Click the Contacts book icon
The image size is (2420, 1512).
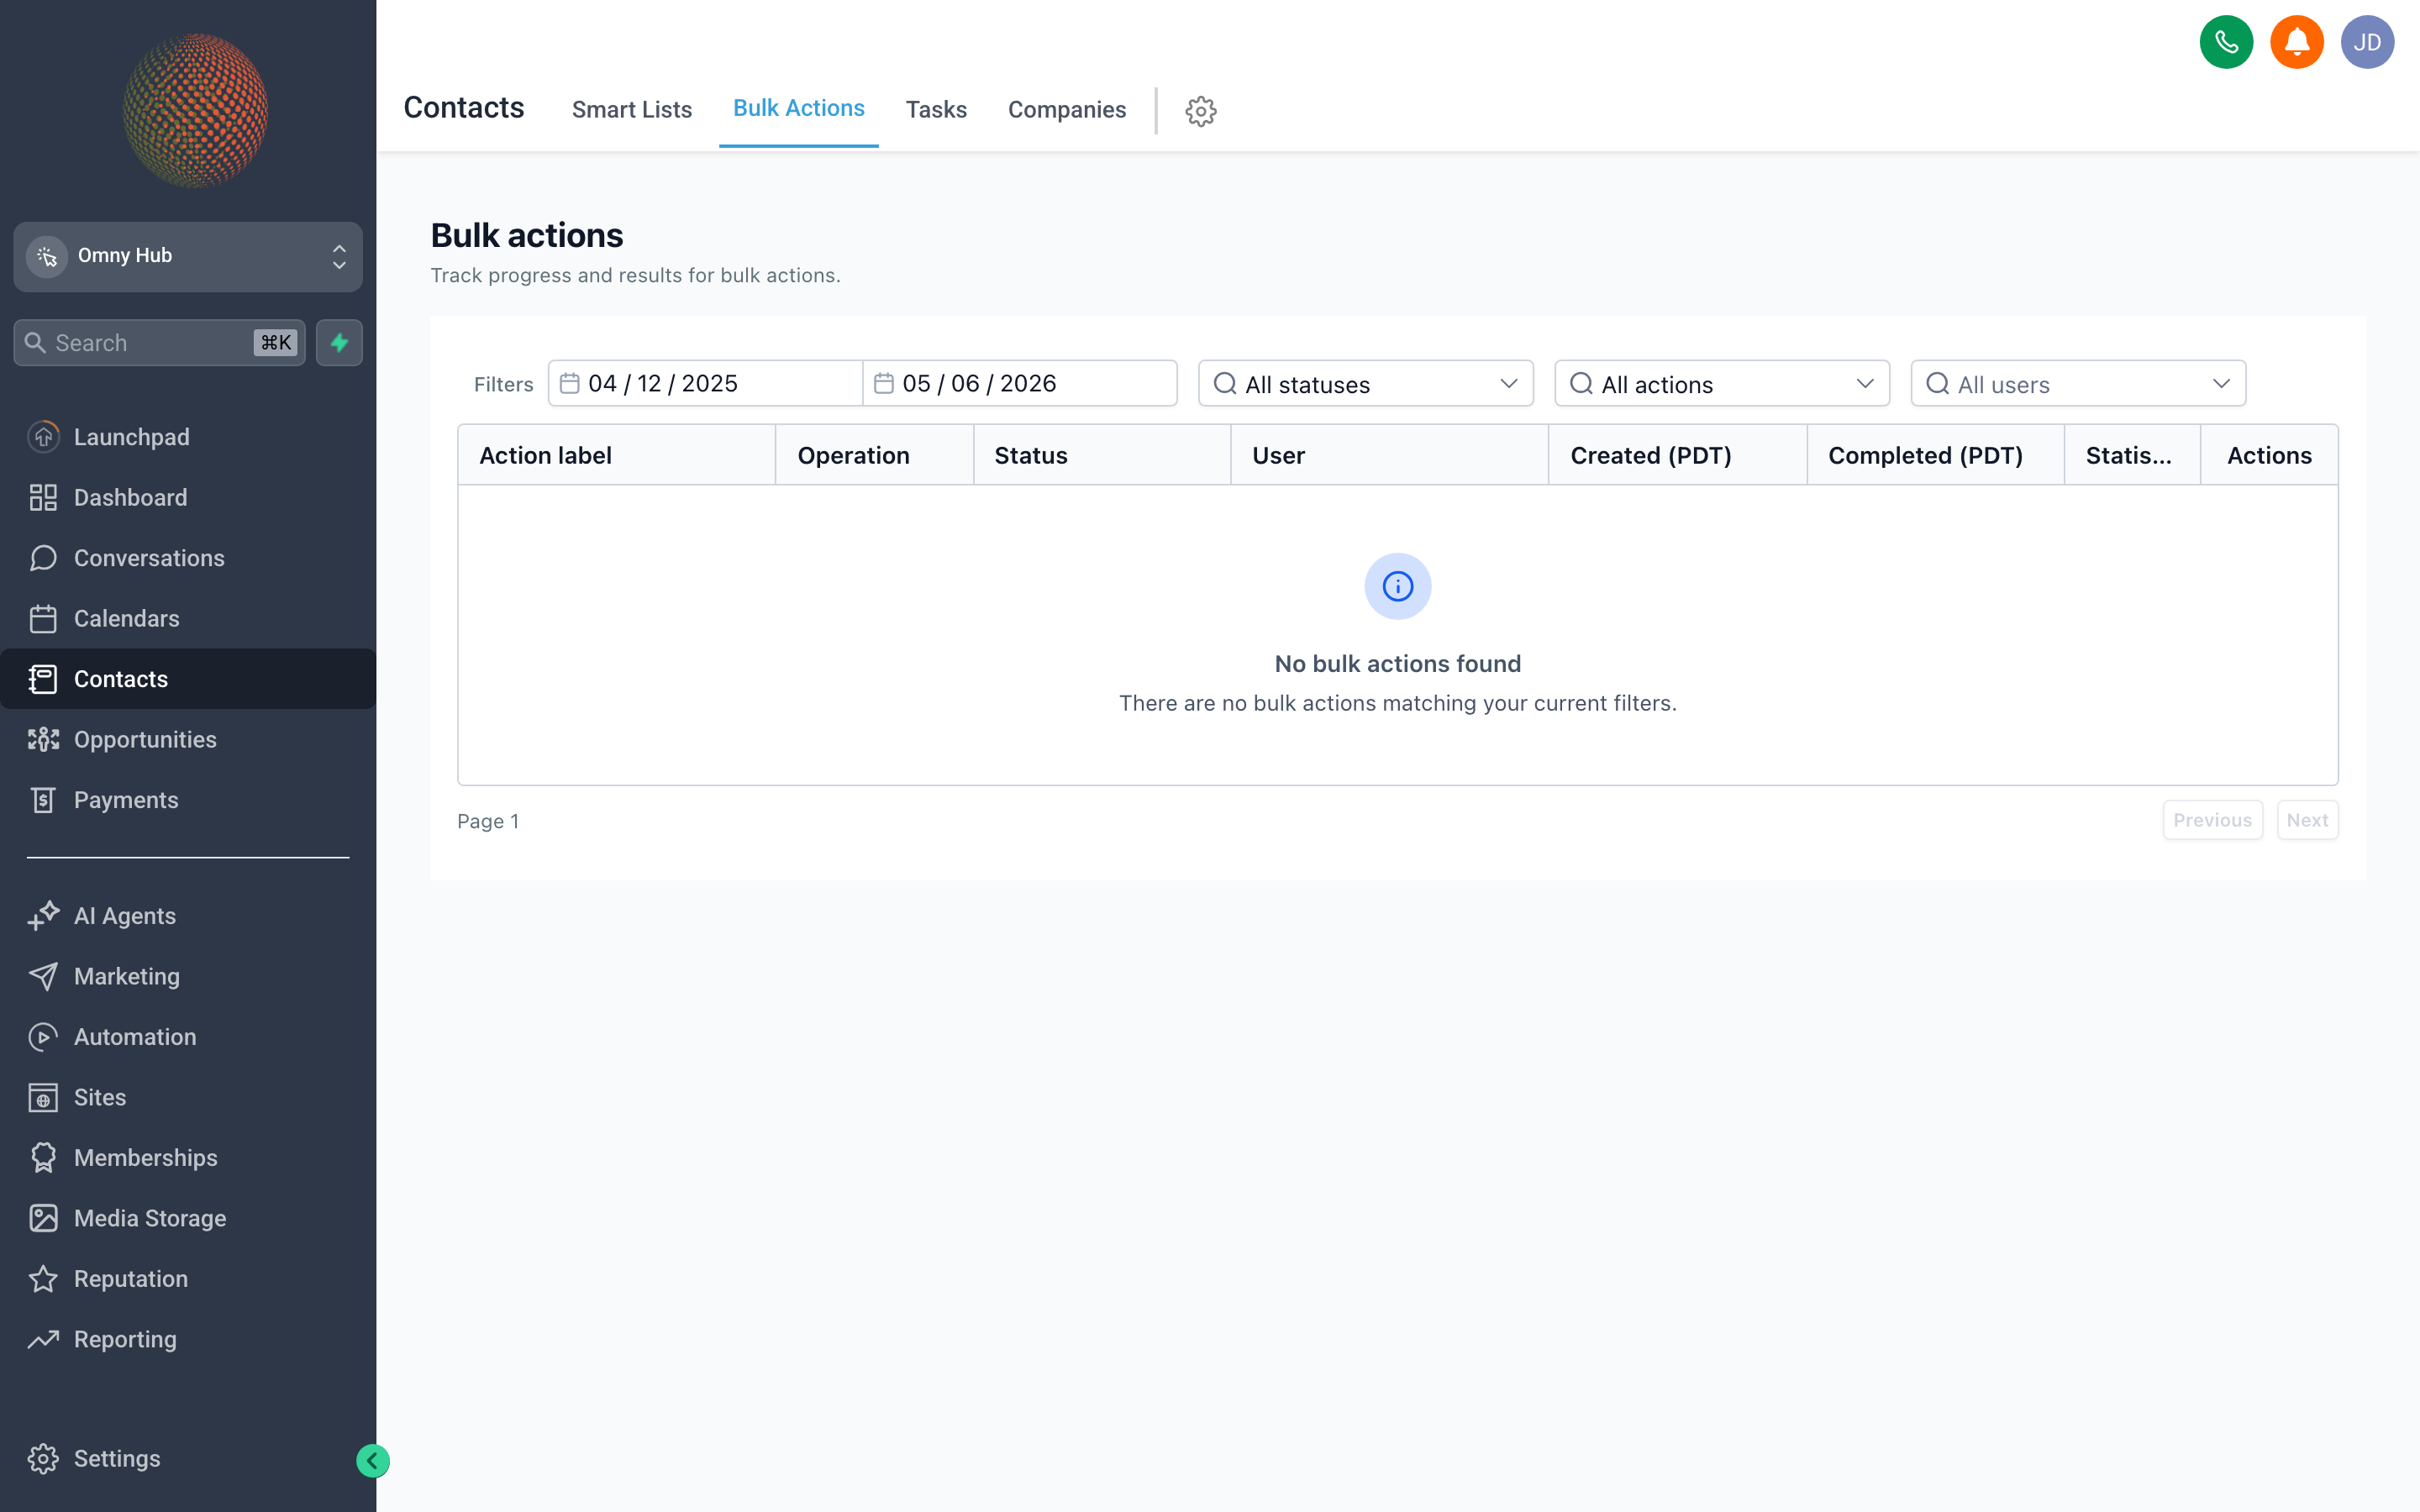pos(43,679)
